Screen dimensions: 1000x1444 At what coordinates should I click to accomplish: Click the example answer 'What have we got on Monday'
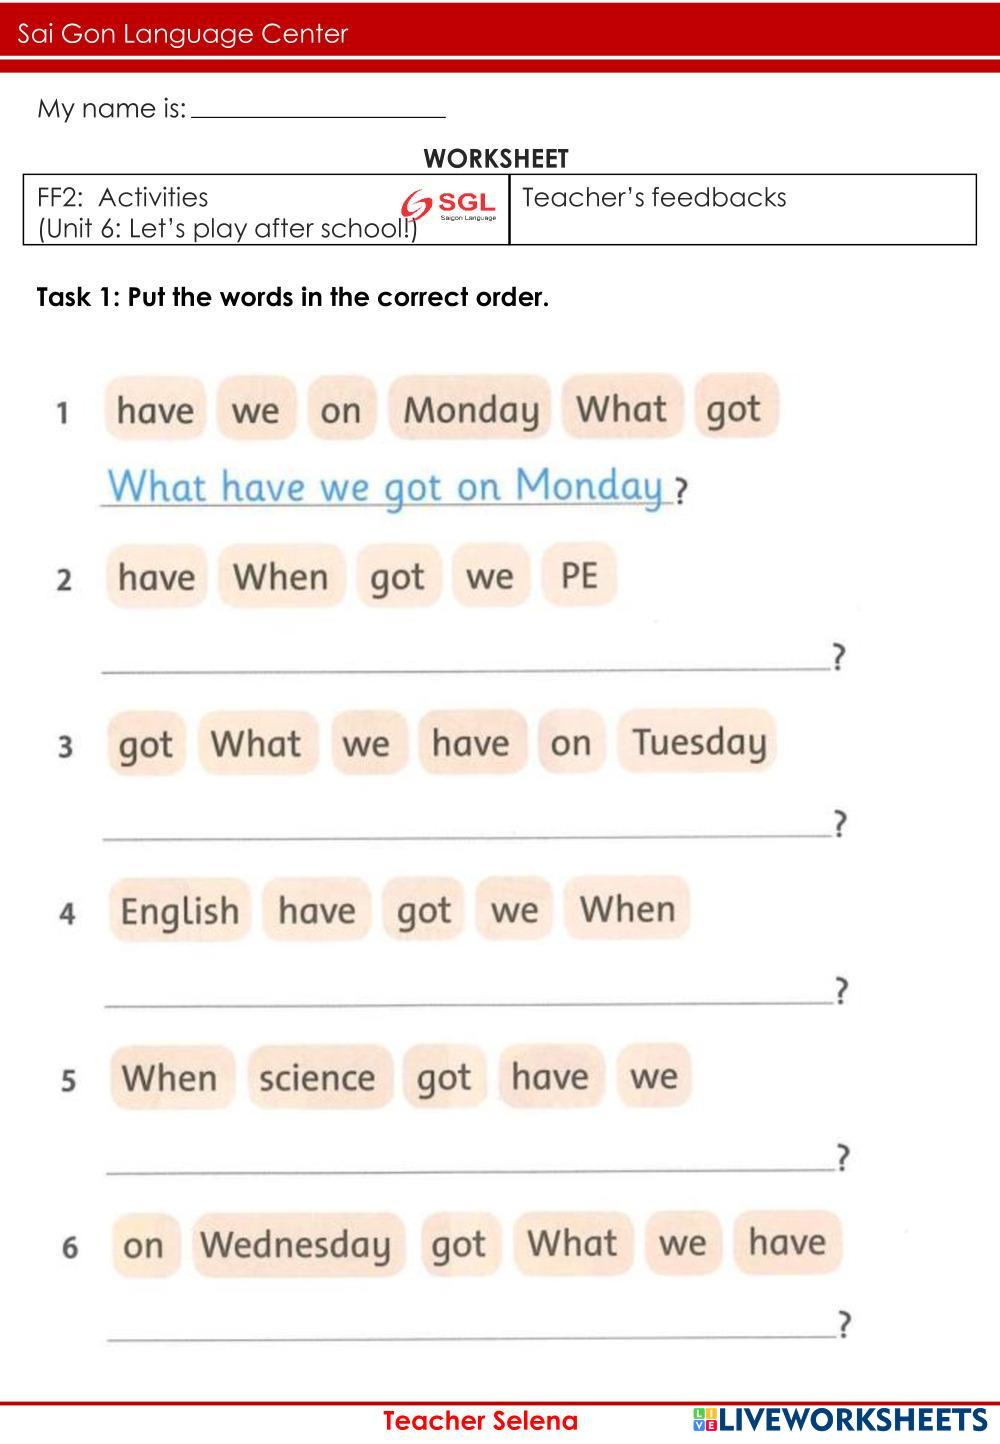[x=386, y=487]
